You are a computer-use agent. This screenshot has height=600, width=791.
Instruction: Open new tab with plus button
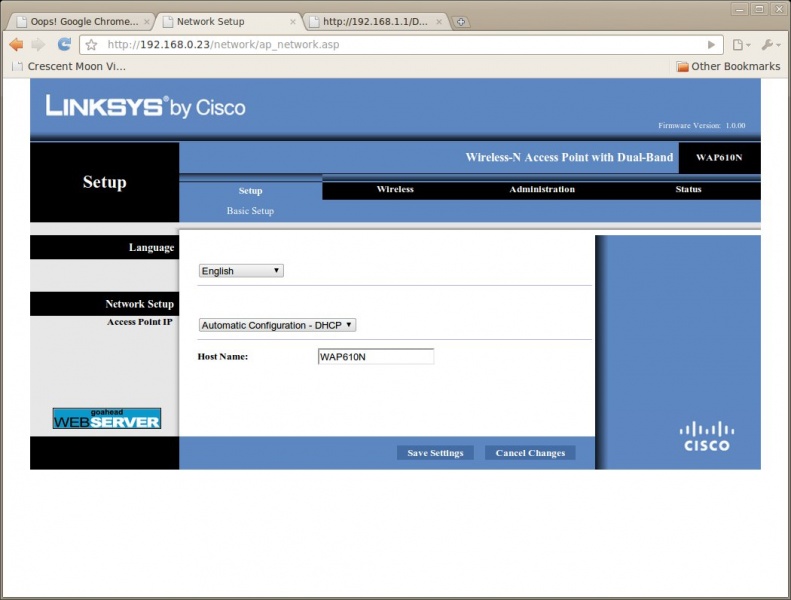461,22
